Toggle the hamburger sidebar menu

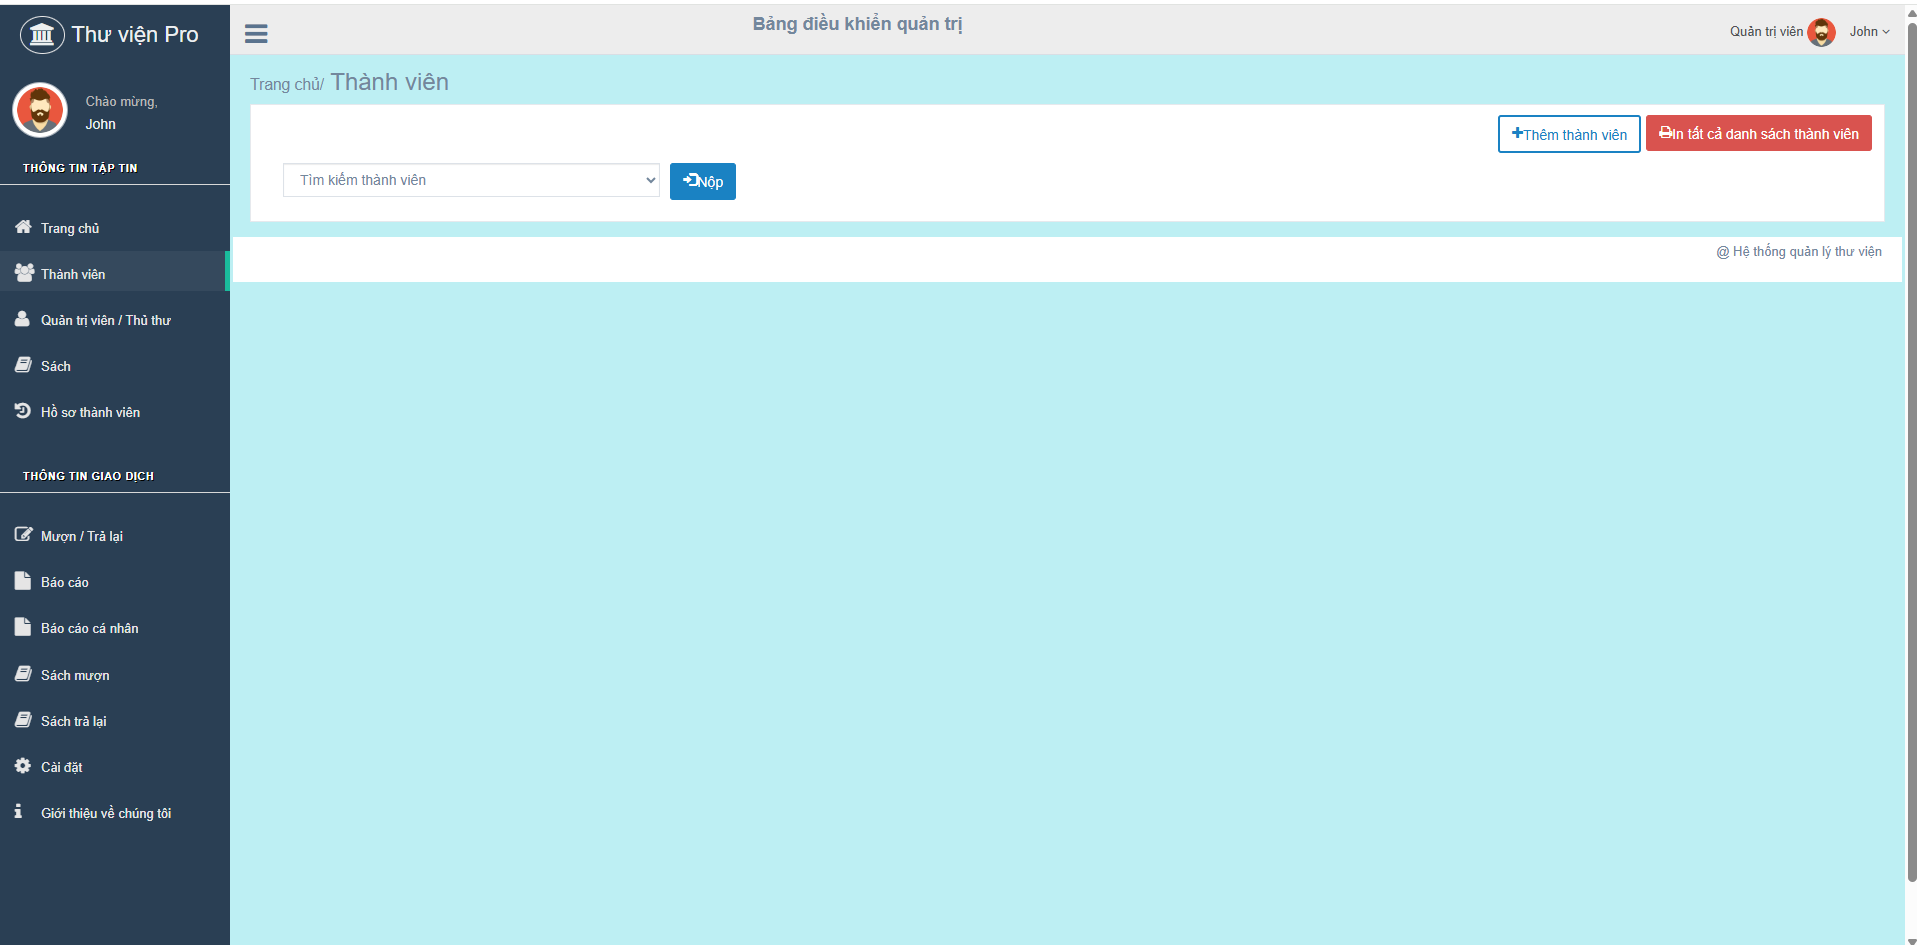click(256, 34)
